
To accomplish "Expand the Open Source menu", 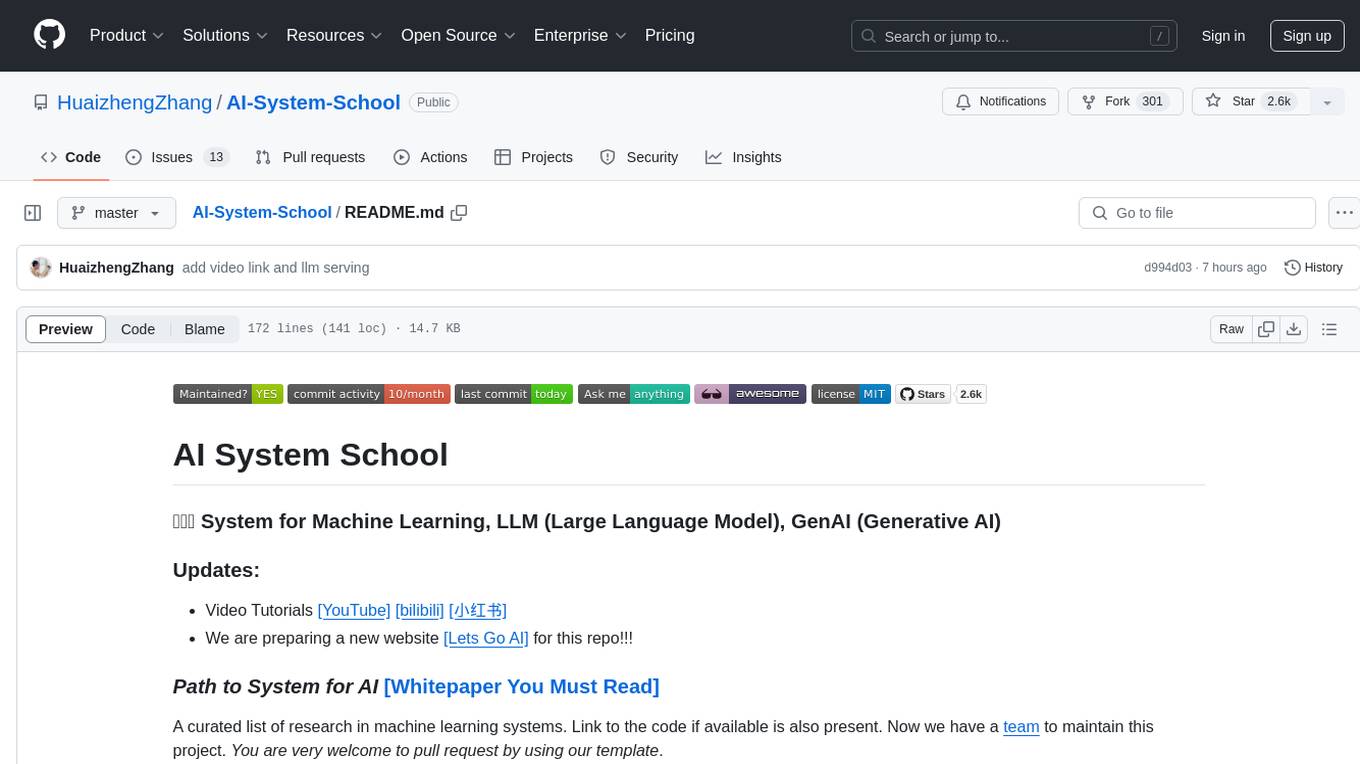I will pyautogui.click(x=458, y=35).
